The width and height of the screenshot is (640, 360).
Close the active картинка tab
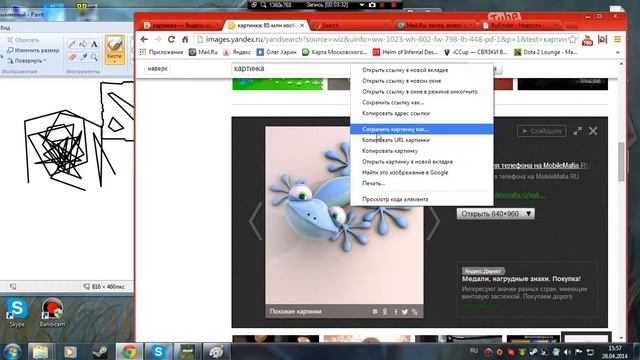(302, 25)
